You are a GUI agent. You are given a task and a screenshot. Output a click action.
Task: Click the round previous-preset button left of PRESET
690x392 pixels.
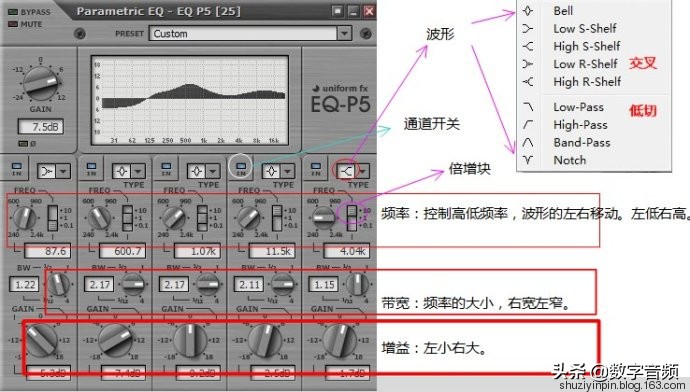coord(80,33)
